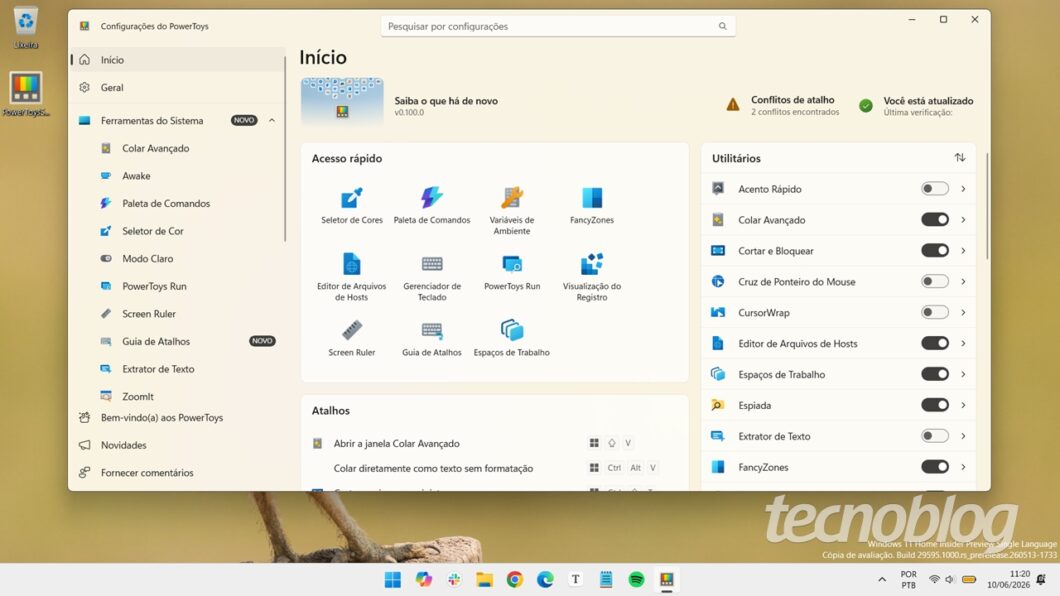Click the PowerToys taskbar icon

click(x=667, y=579)
